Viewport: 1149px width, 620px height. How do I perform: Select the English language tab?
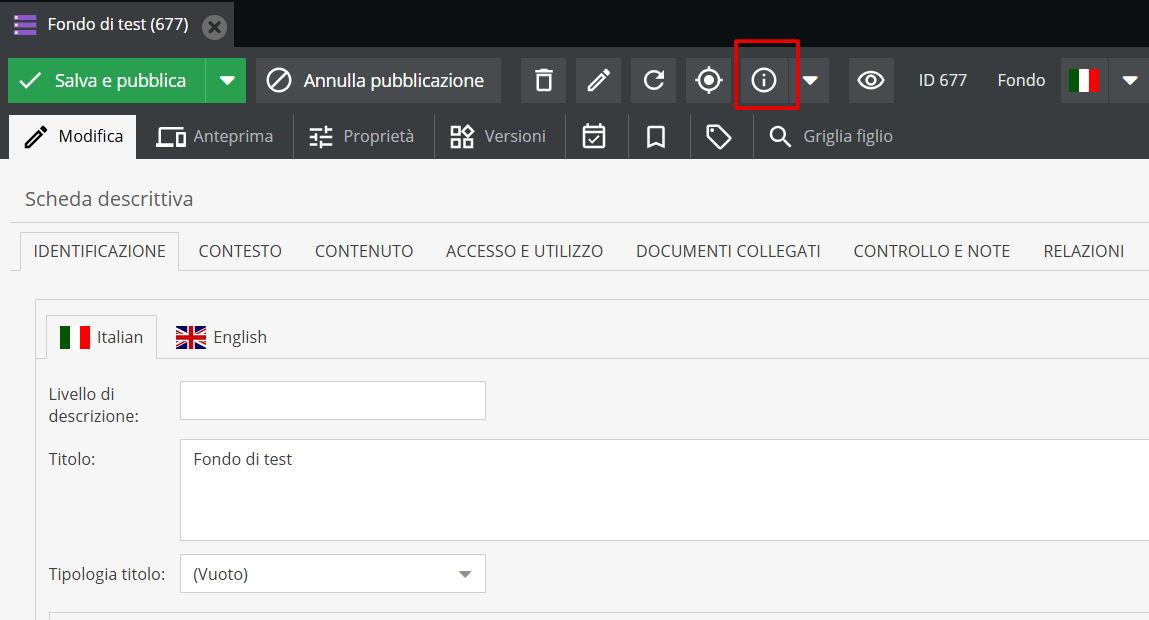point(221,337)
